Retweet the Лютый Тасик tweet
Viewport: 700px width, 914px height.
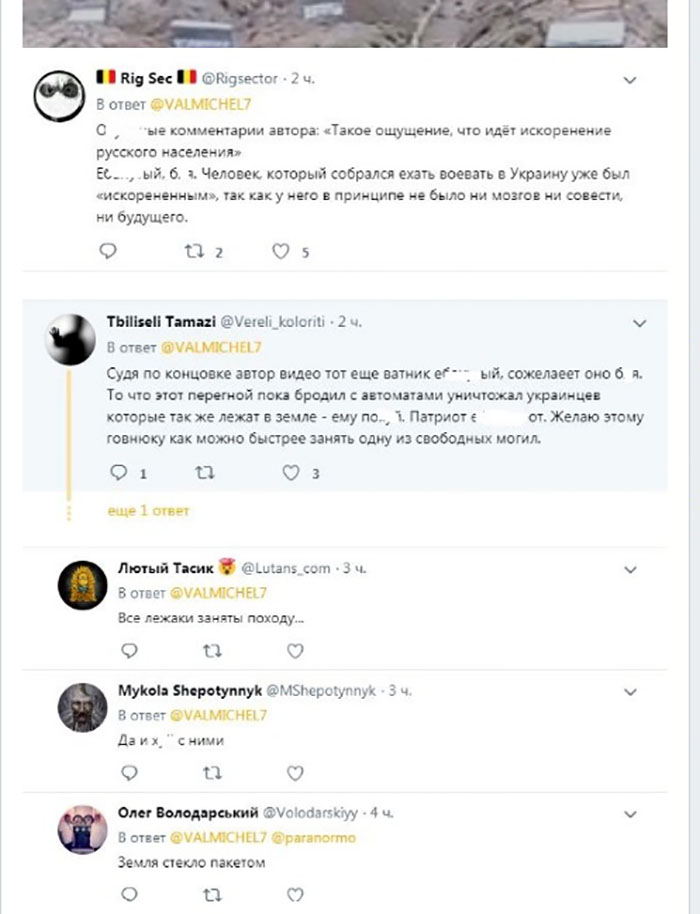pos(211,651)
